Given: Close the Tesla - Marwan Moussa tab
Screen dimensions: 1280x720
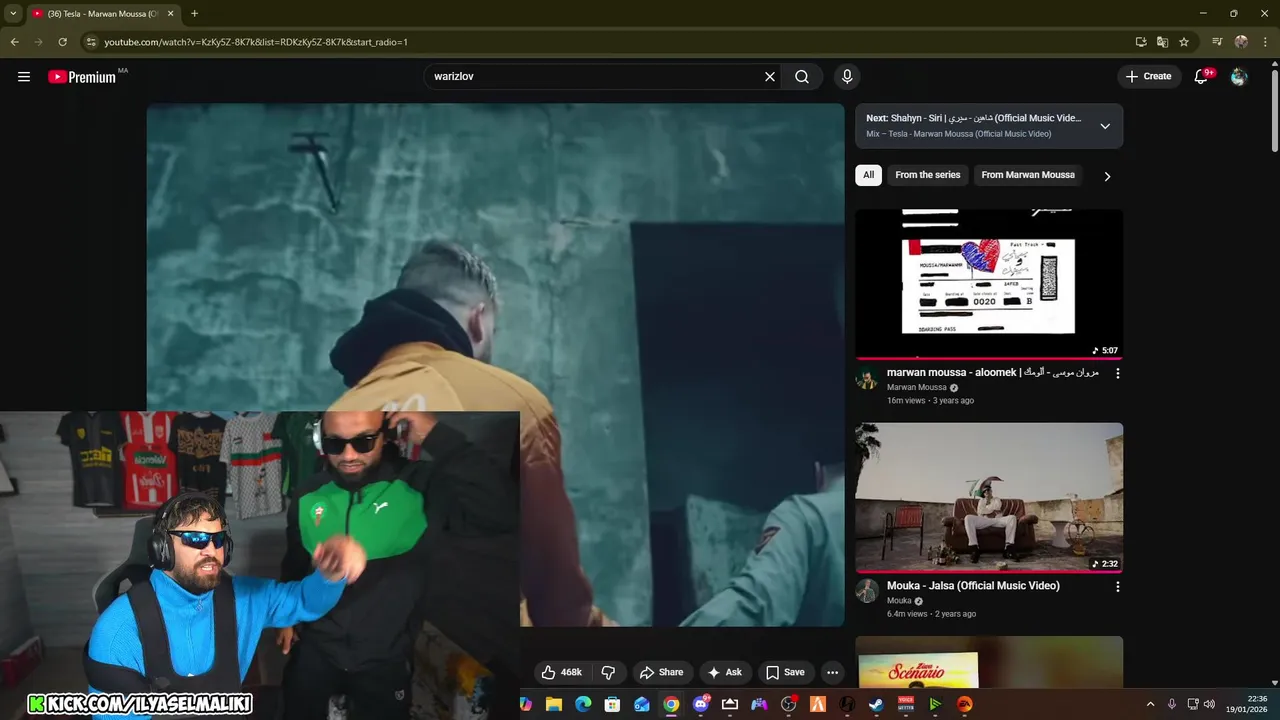Looking at the screenshot, I should coord(170,14).
